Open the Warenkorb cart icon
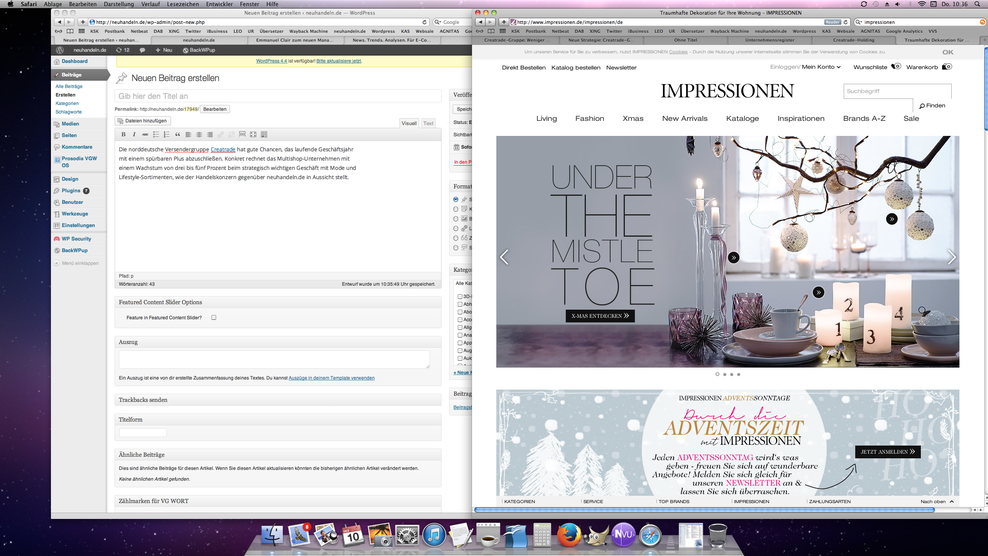The image size is (988, 556). (x=946, y=67)
